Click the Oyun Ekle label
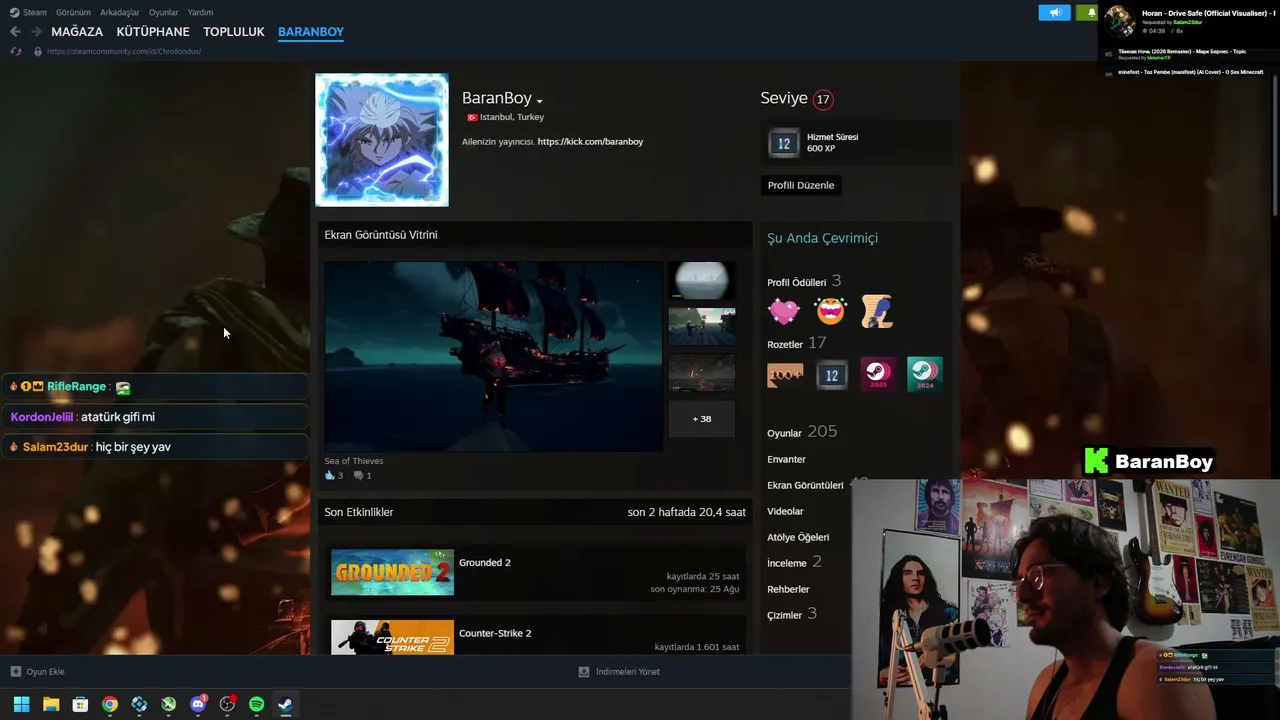 click(46, 672)
